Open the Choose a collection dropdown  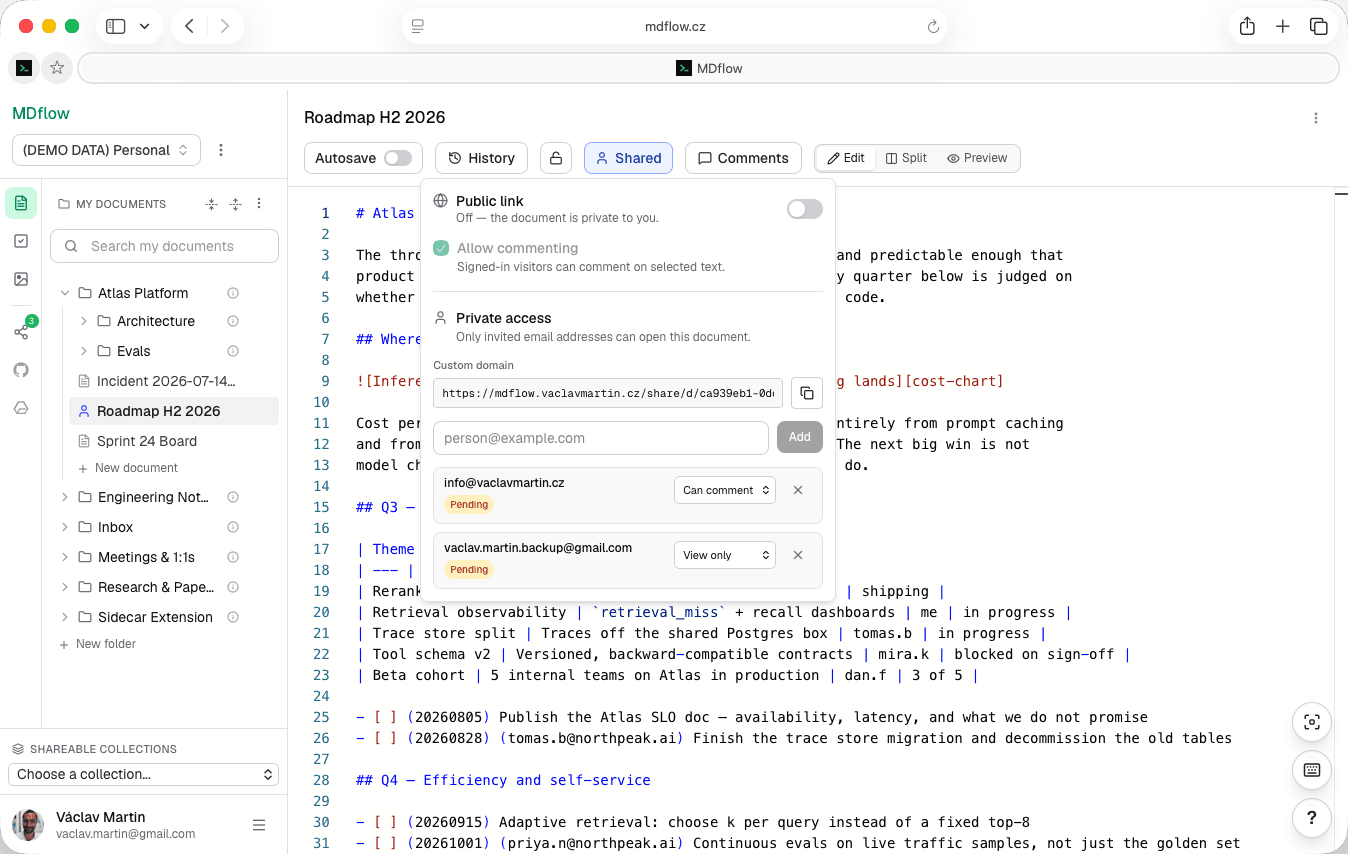[x=145, y=774]
